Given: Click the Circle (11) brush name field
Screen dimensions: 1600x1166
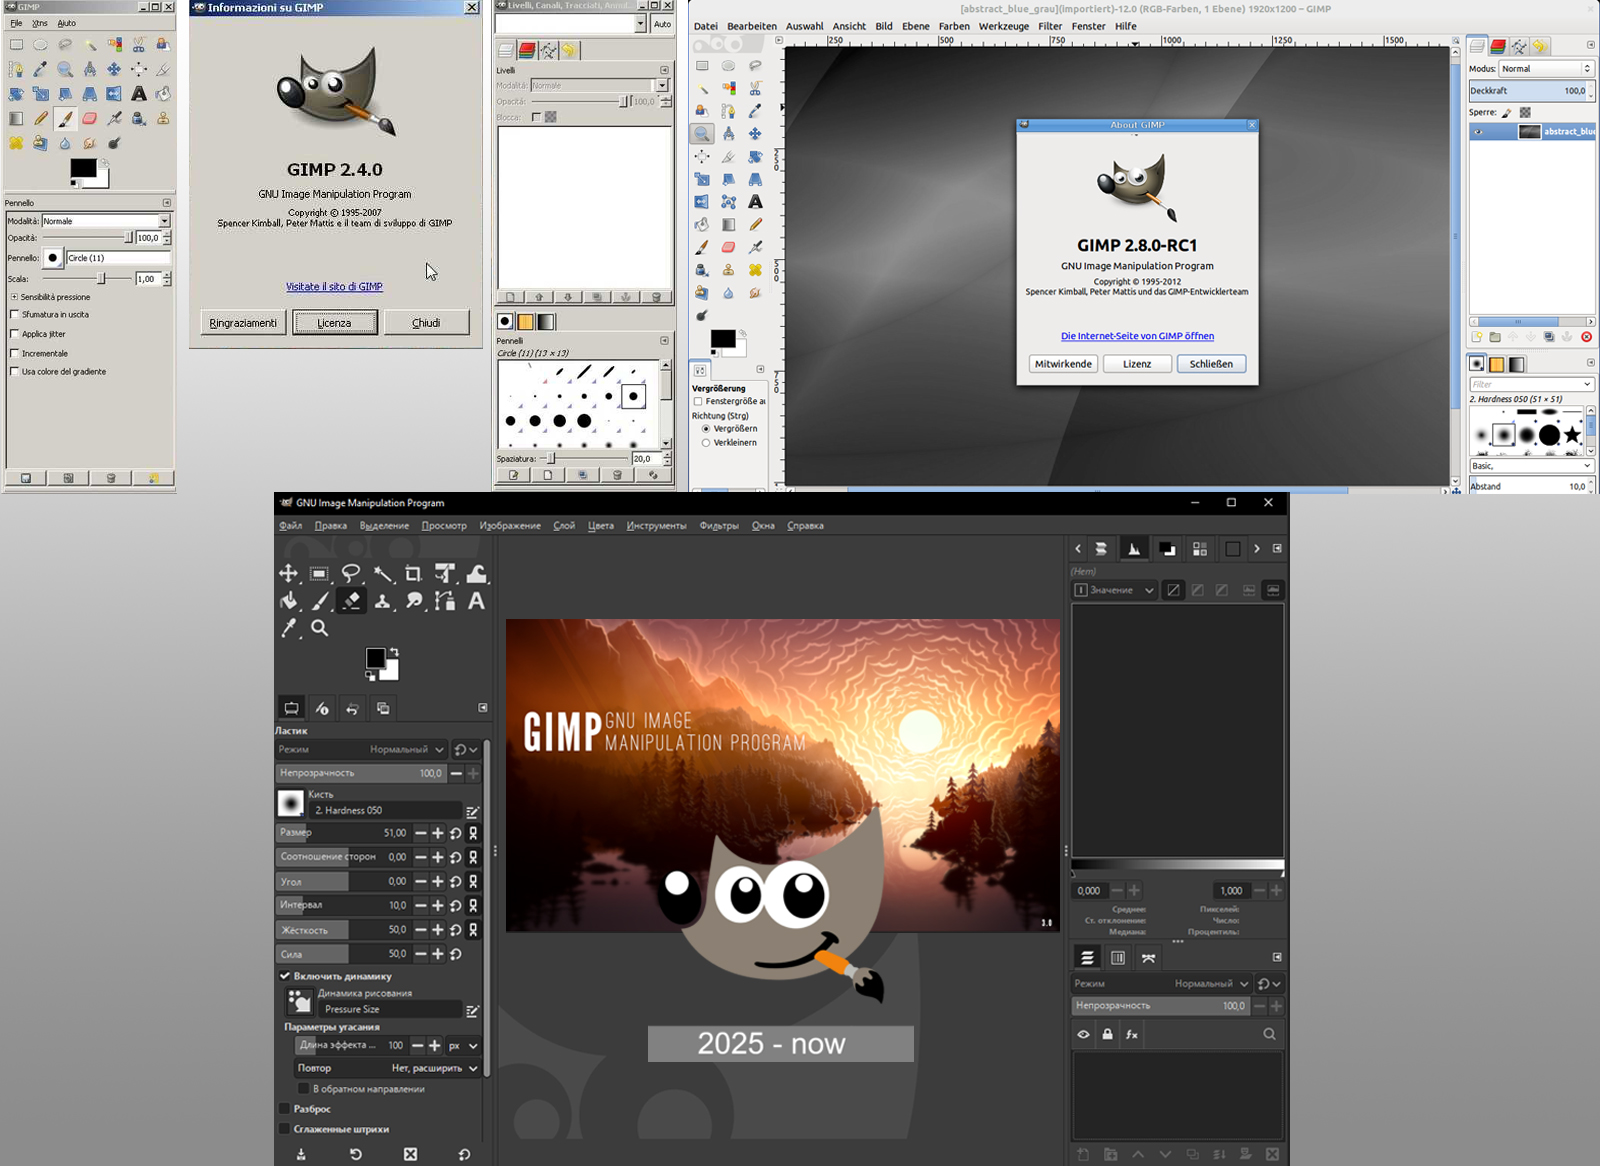Looking at the screenshot, I should 117,258.
